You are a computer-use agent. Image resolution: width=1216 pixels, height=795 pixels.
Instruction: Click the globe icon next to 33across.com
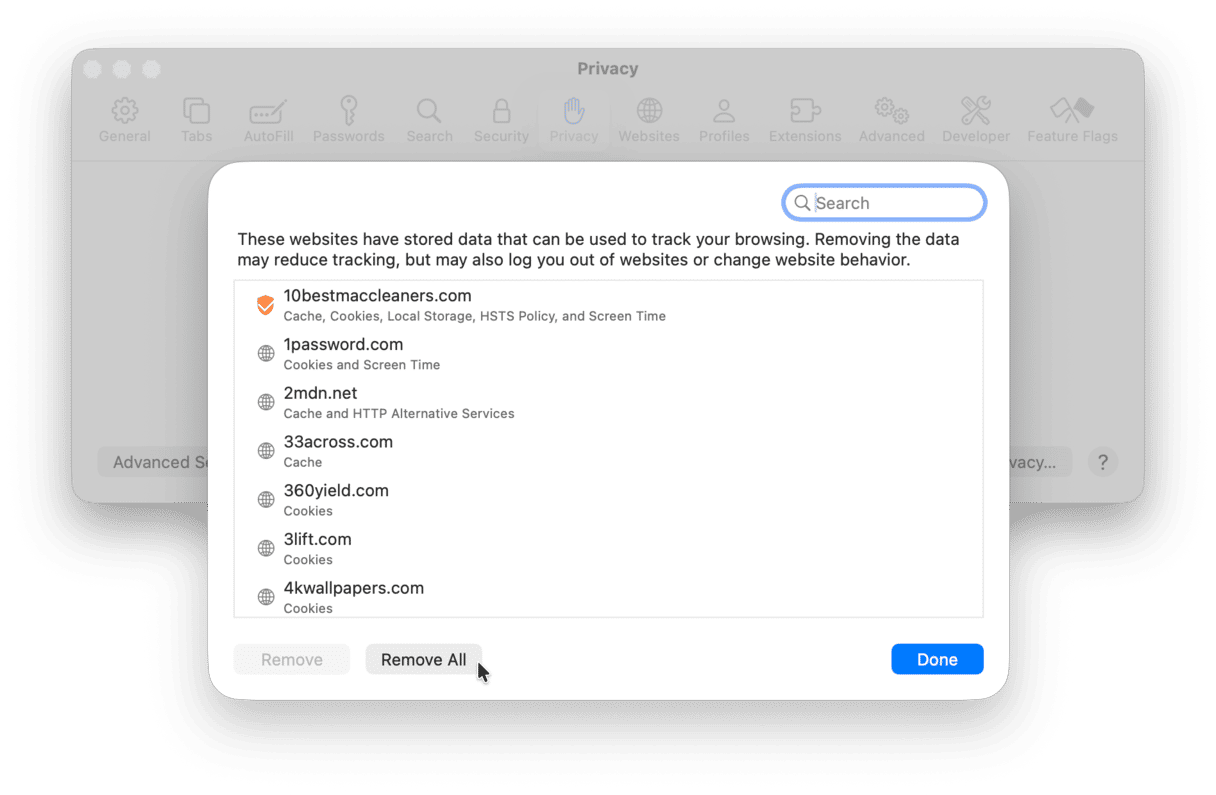(x=266, y=451)
